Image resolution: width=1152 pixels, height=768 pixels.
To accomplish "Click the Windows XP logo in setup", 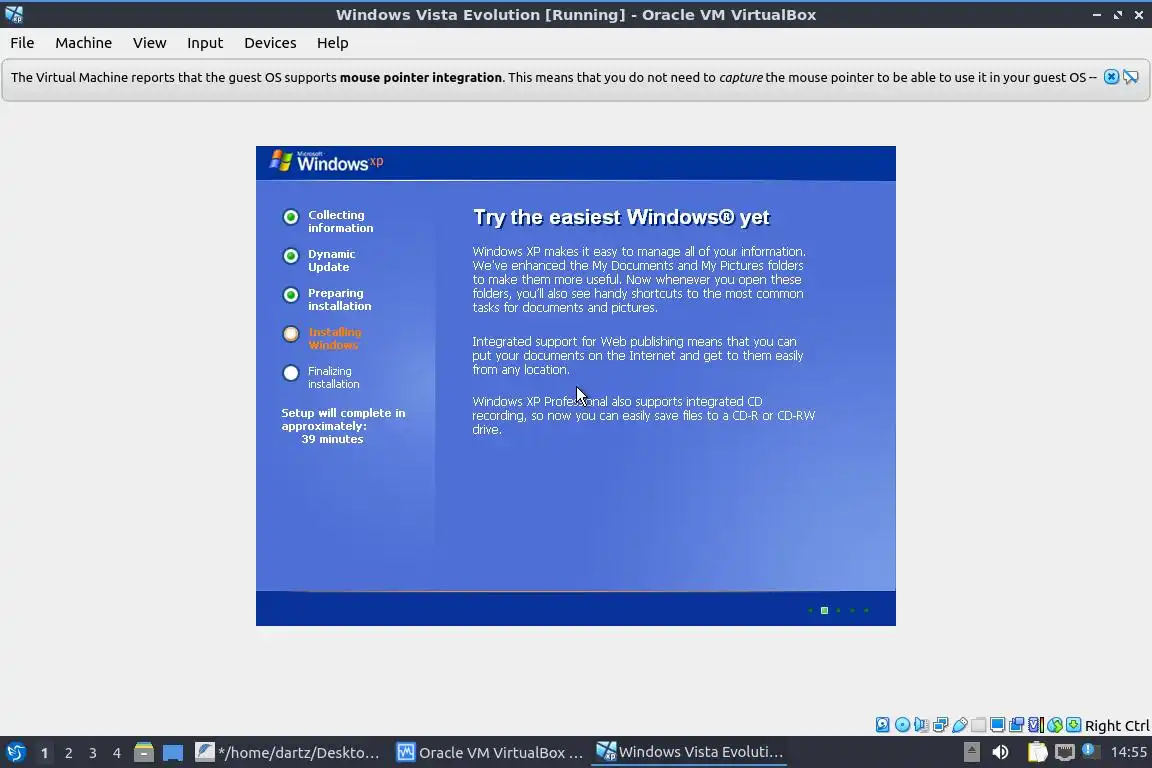I will [x=326, y=162].
